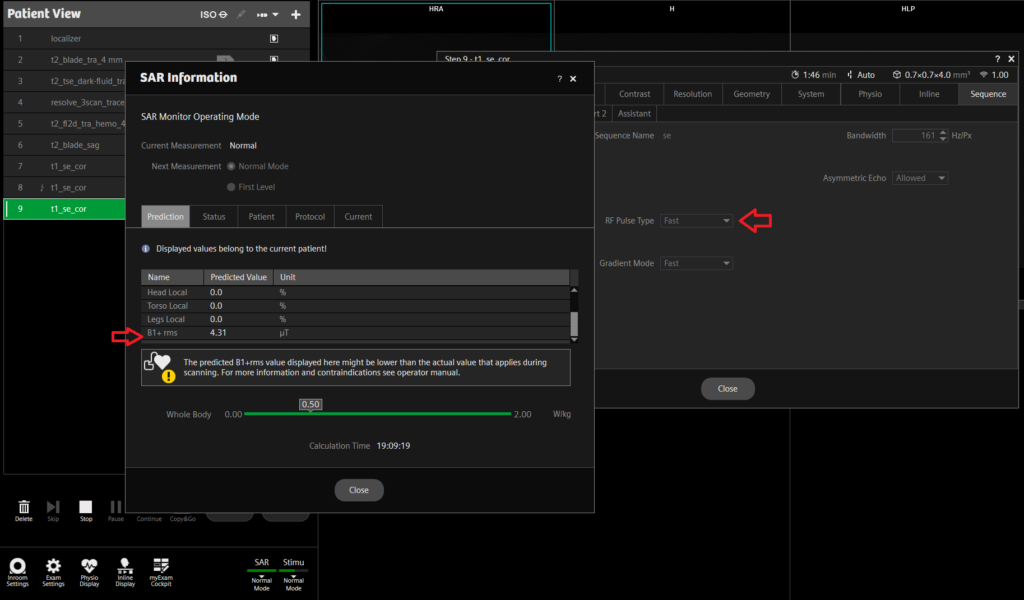Click Close in the Step 9 protocol window
Image resolution: width=1024 pixels, height=600 pixels.
point(728,389)
